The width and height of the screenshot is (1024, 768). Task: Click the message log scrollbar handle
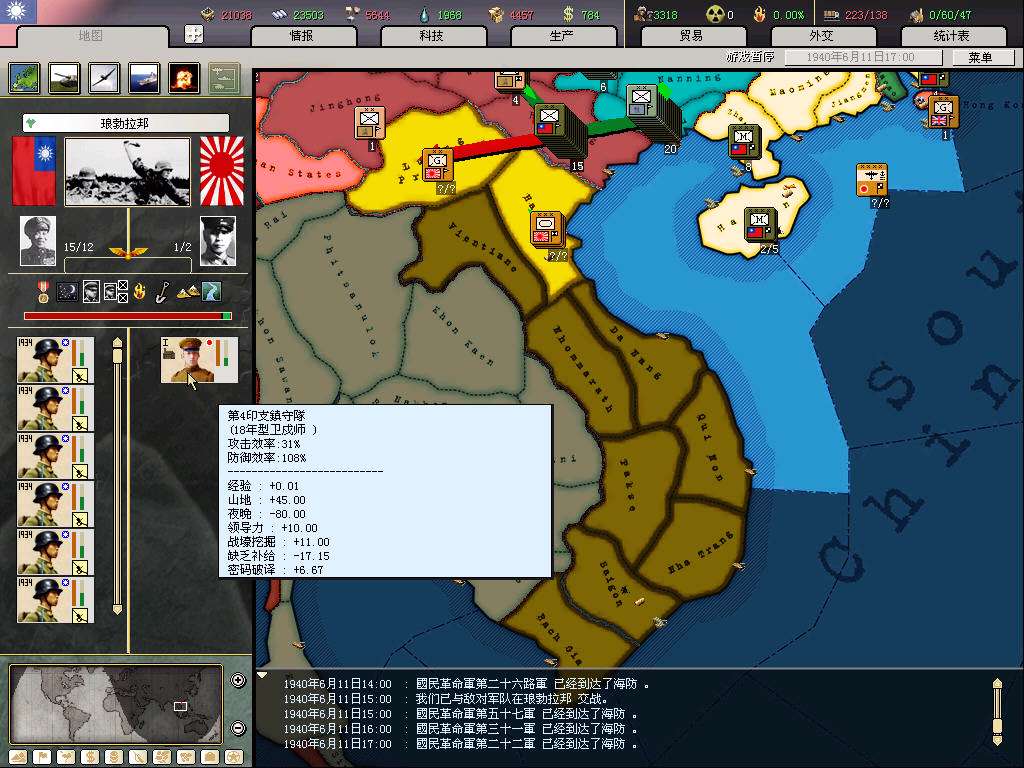coord(997,727)
